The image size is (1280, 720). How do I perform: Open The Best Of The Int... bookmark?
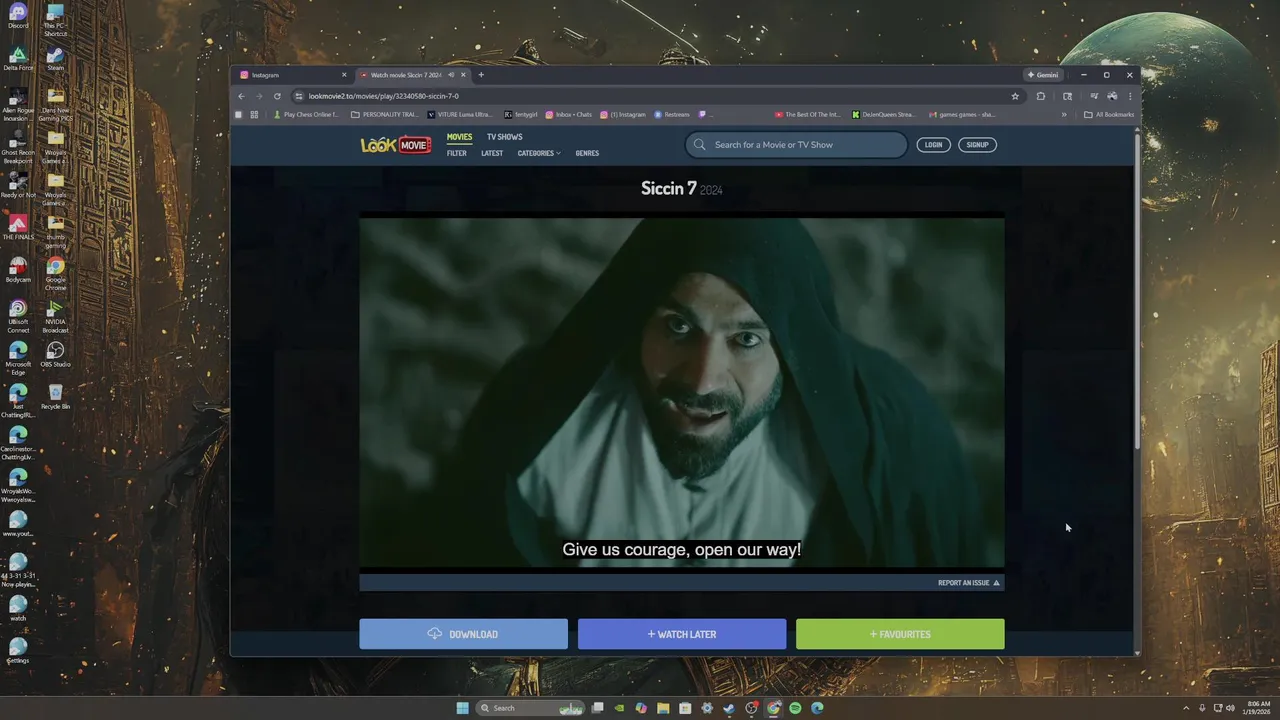coord(808,115)
